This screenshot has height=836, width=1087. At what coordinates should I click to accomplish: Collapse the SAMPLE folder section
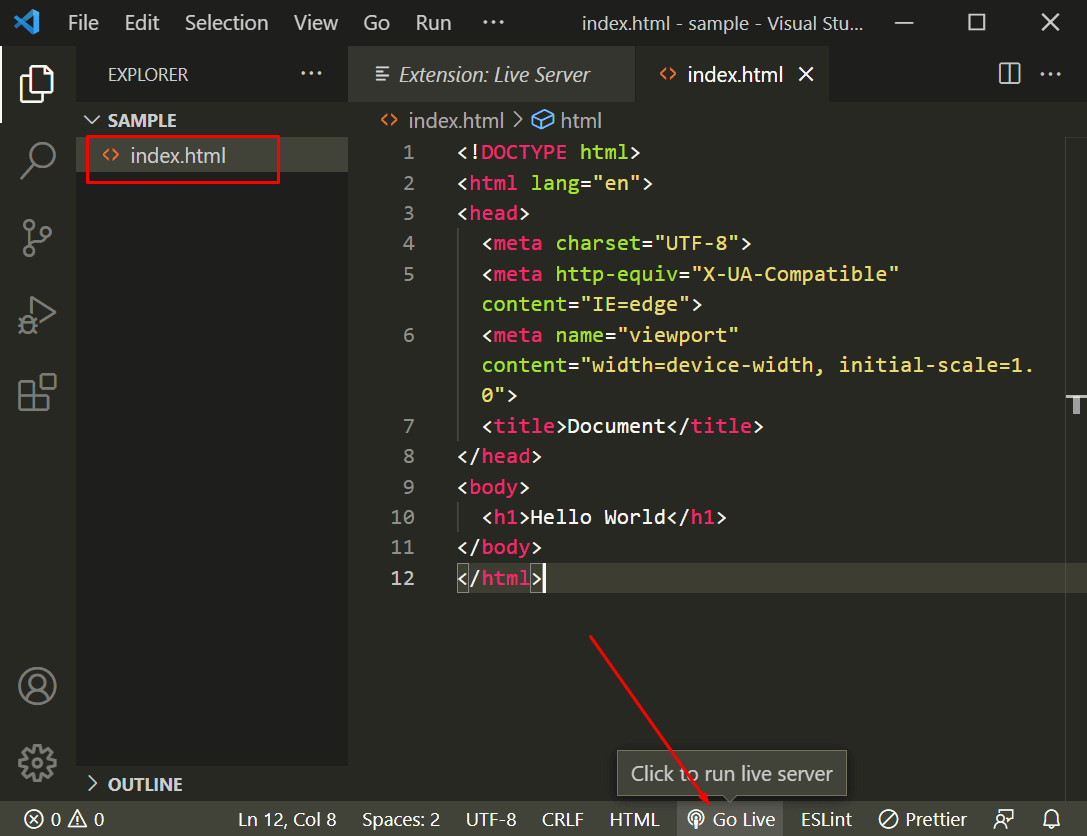pyautogui.click(x=211, y=120)
